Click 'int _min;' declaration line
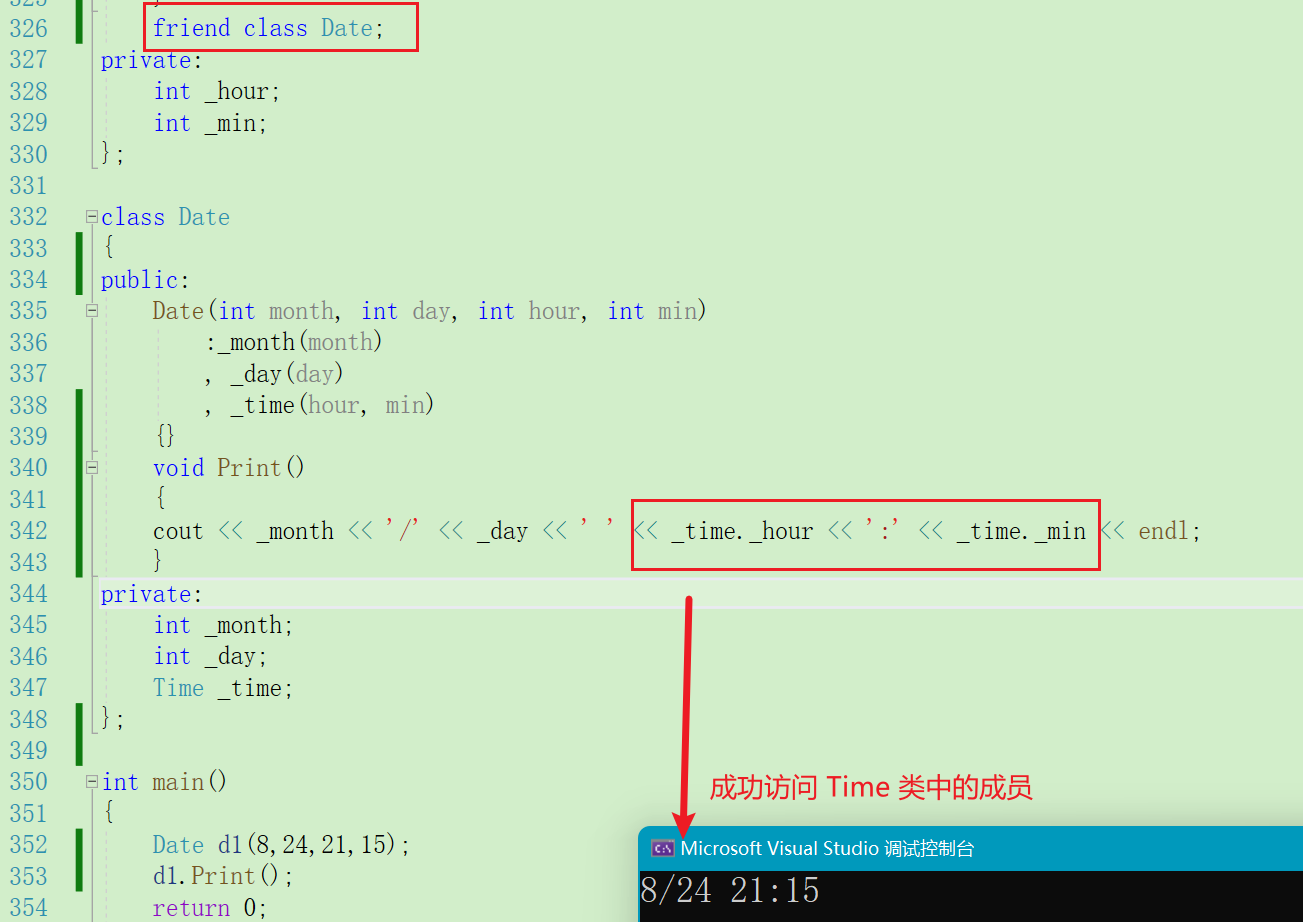The width and height of the screenshot is (1303, 922). click(x=210, y=123)
